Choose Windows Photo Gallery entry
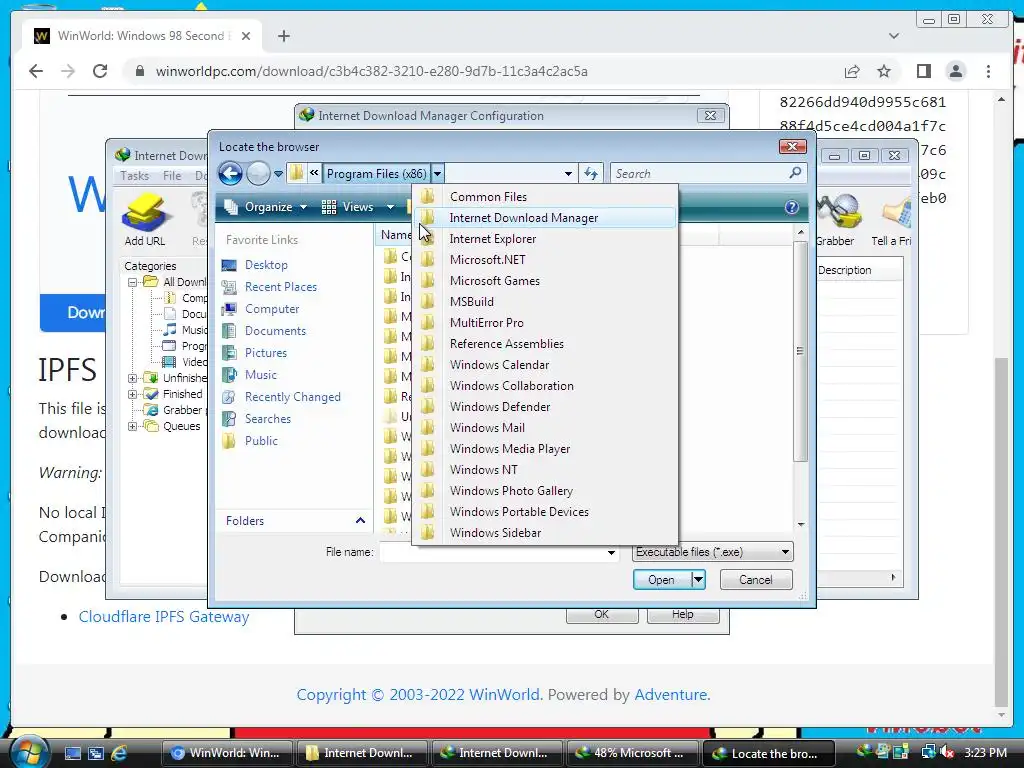Screen dimensions: 1024x768 (x=545, y=490)
